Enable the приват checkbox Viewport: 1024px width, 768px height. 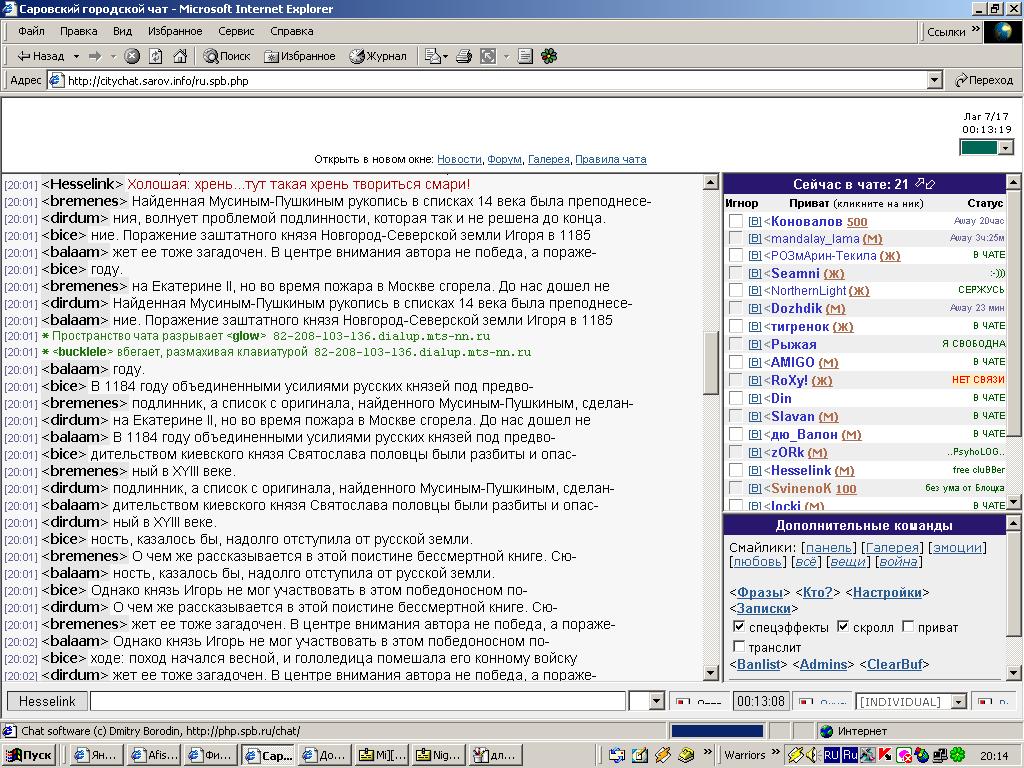pyautogui.click(x=908, y=627)
